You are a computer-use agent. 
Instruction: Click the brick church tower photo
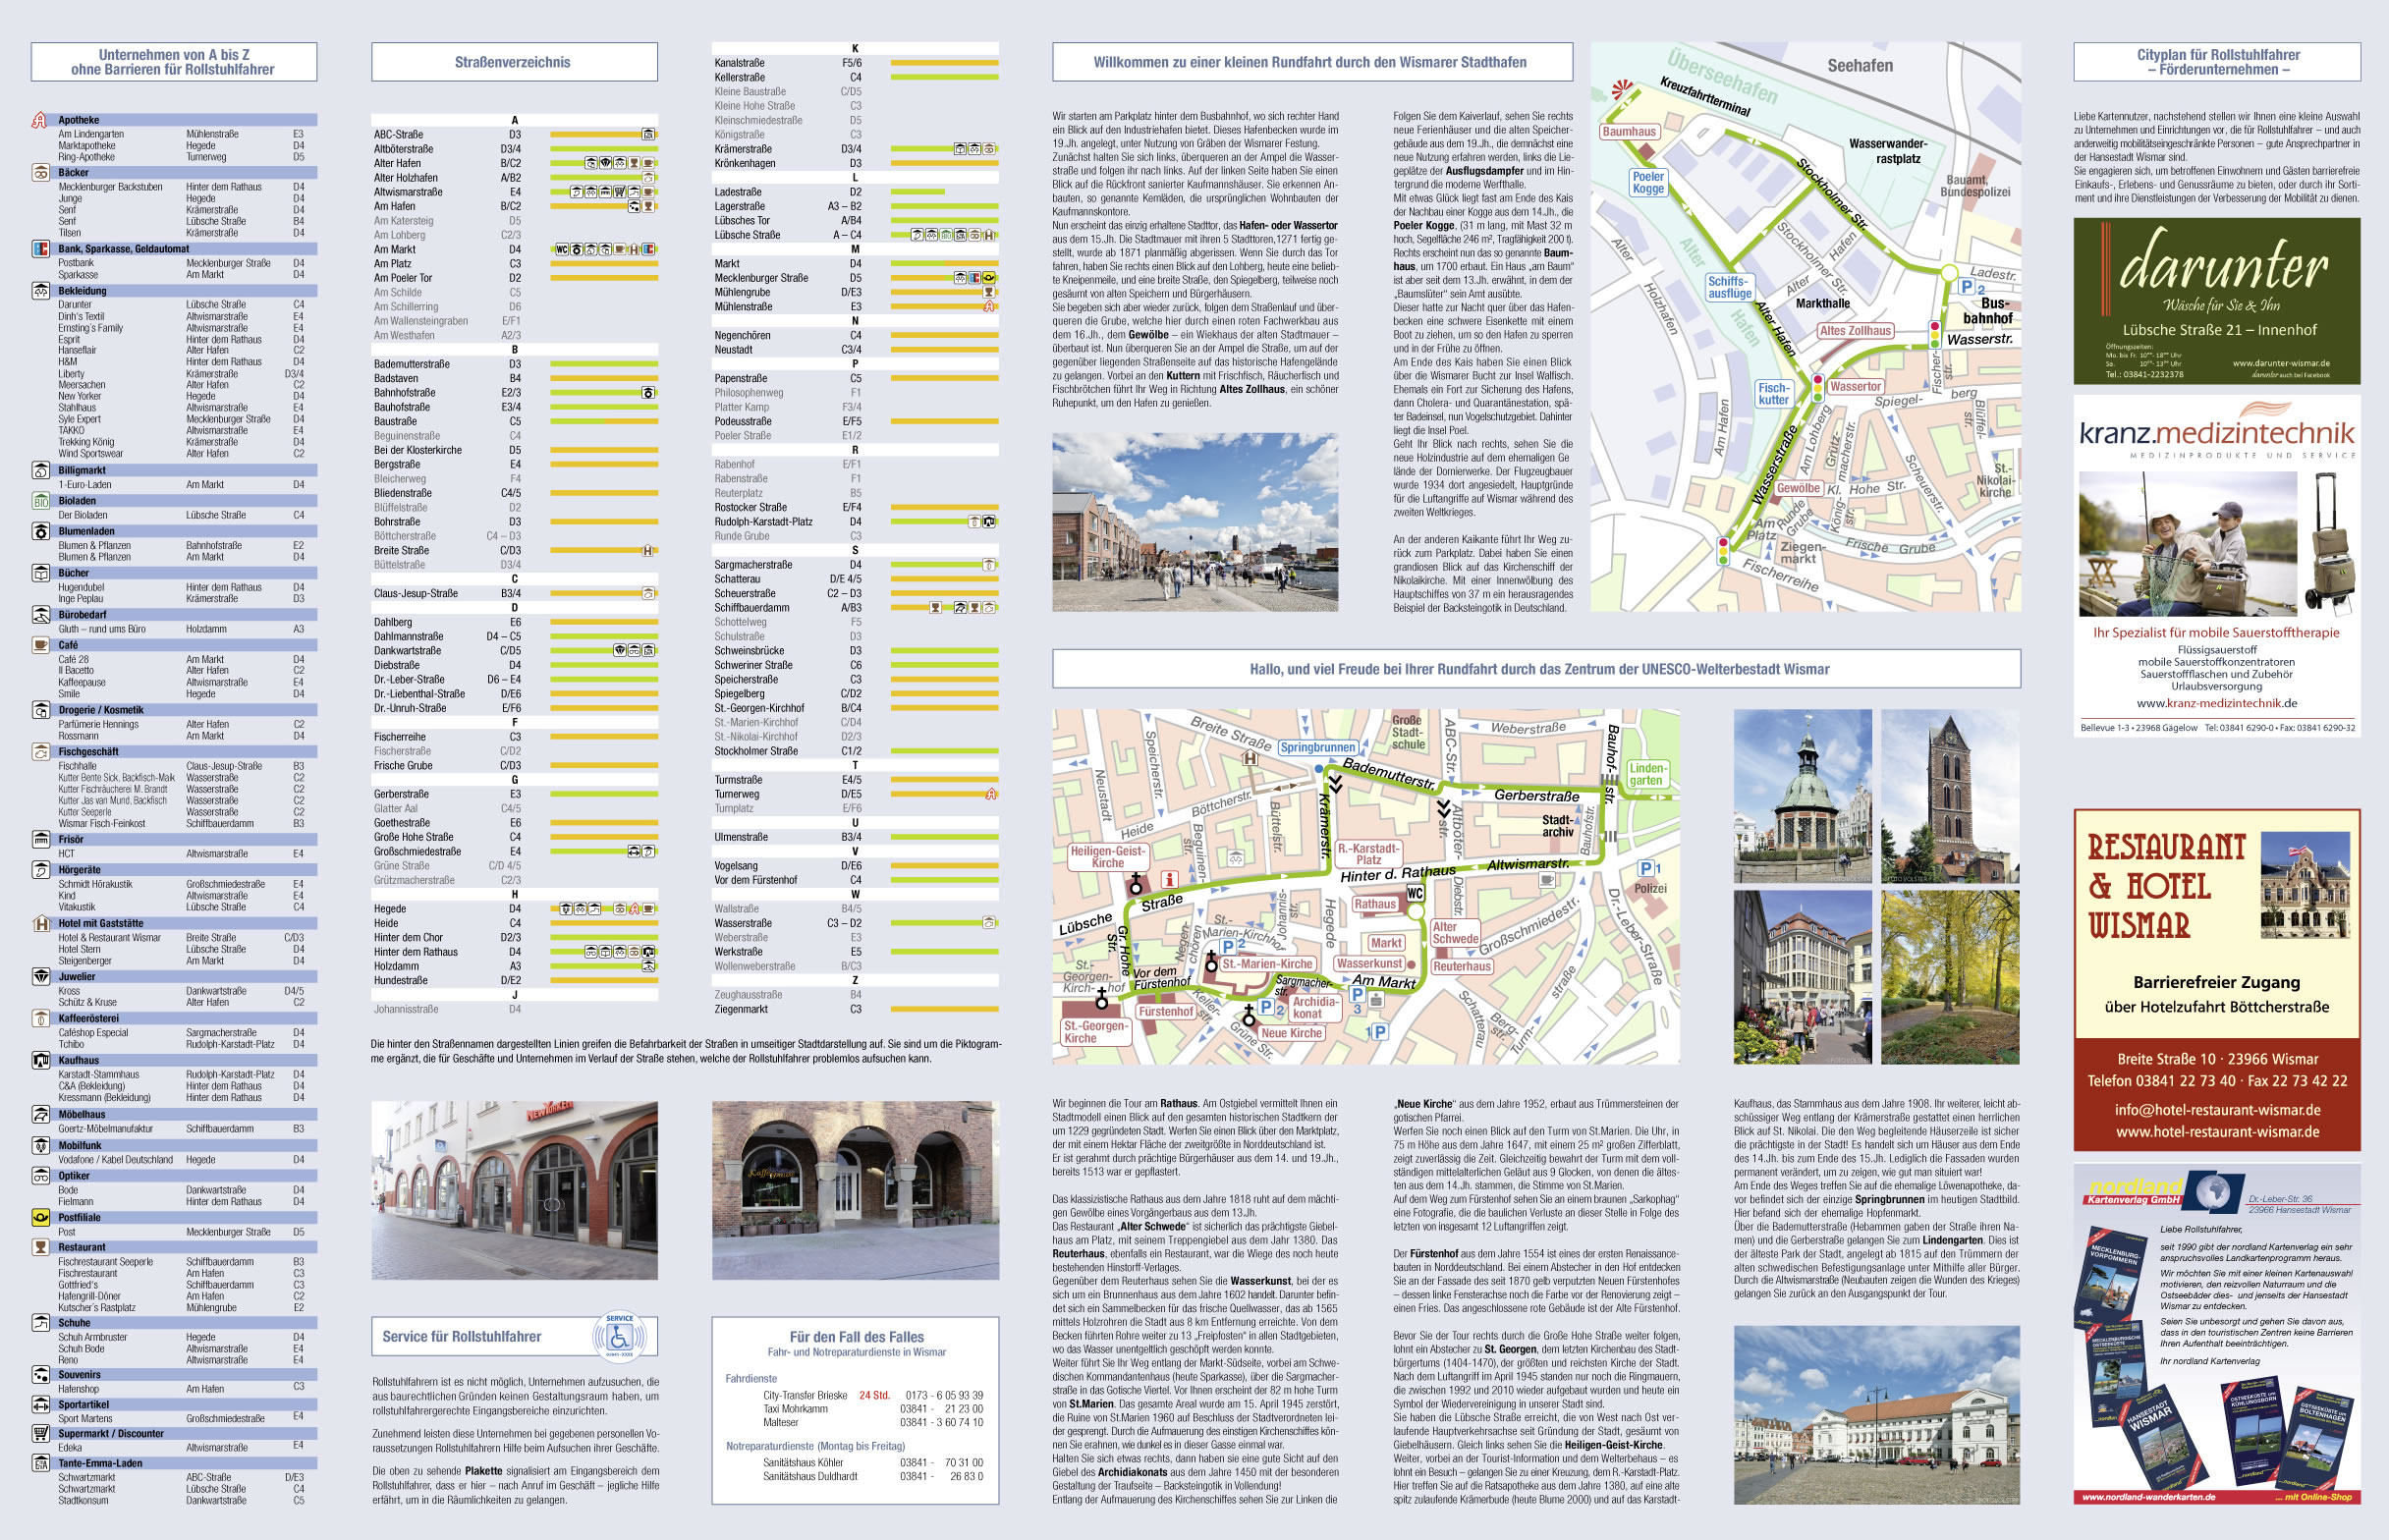[x=1950, y=796]
